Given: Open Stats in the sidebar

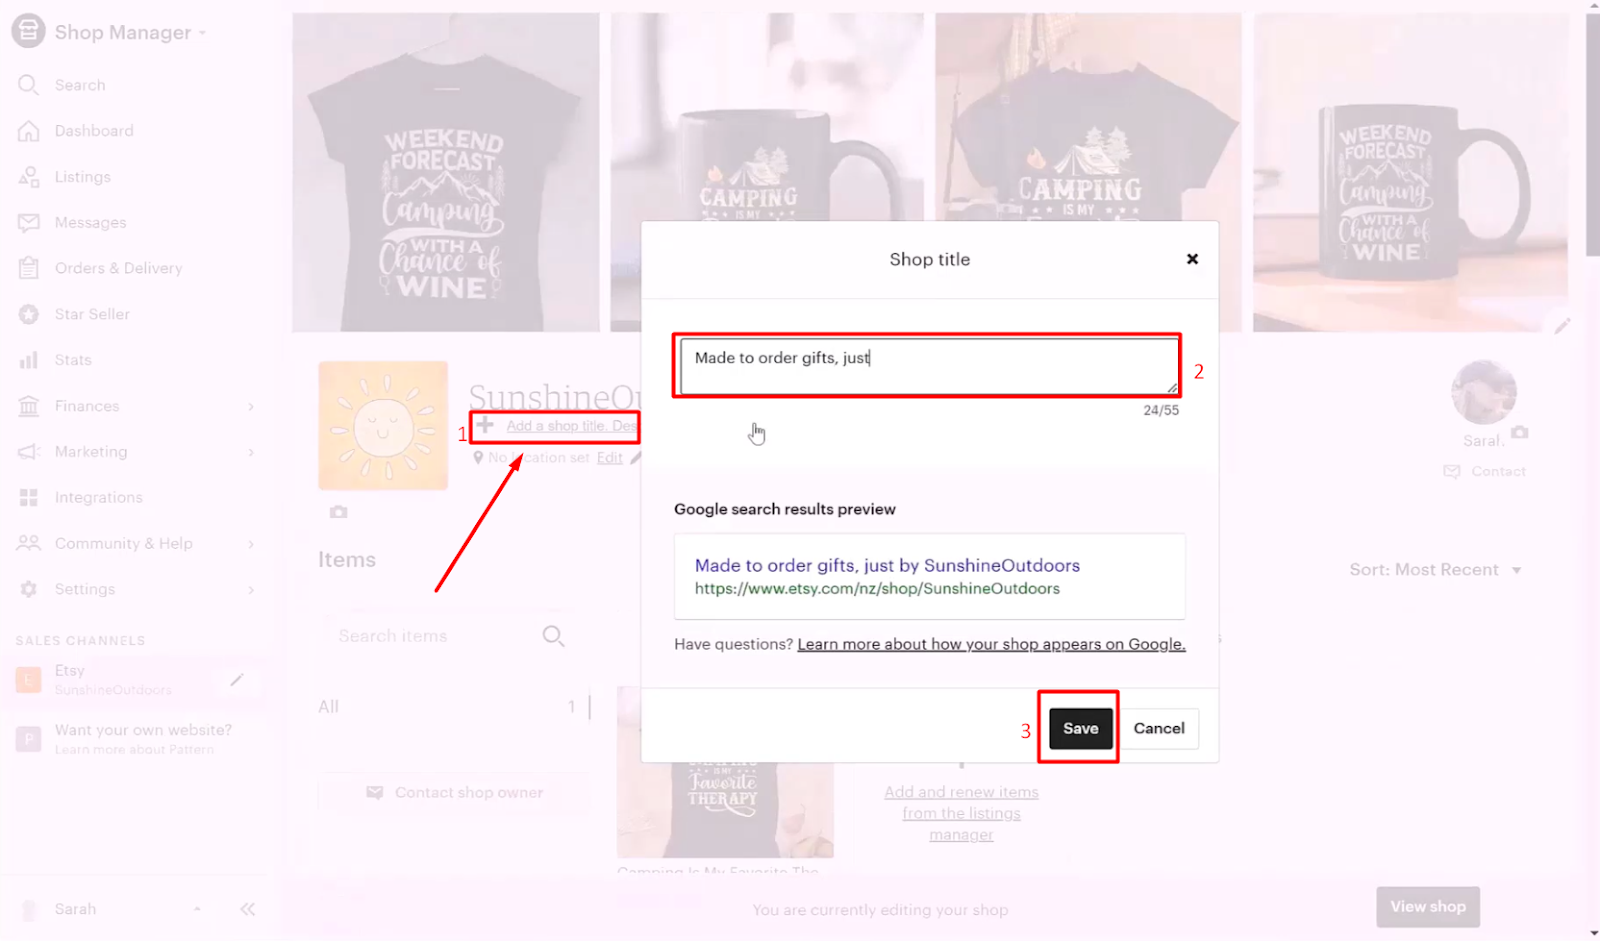Looking at the screenshot, I should pyautogui.click(x=73, y=360).
